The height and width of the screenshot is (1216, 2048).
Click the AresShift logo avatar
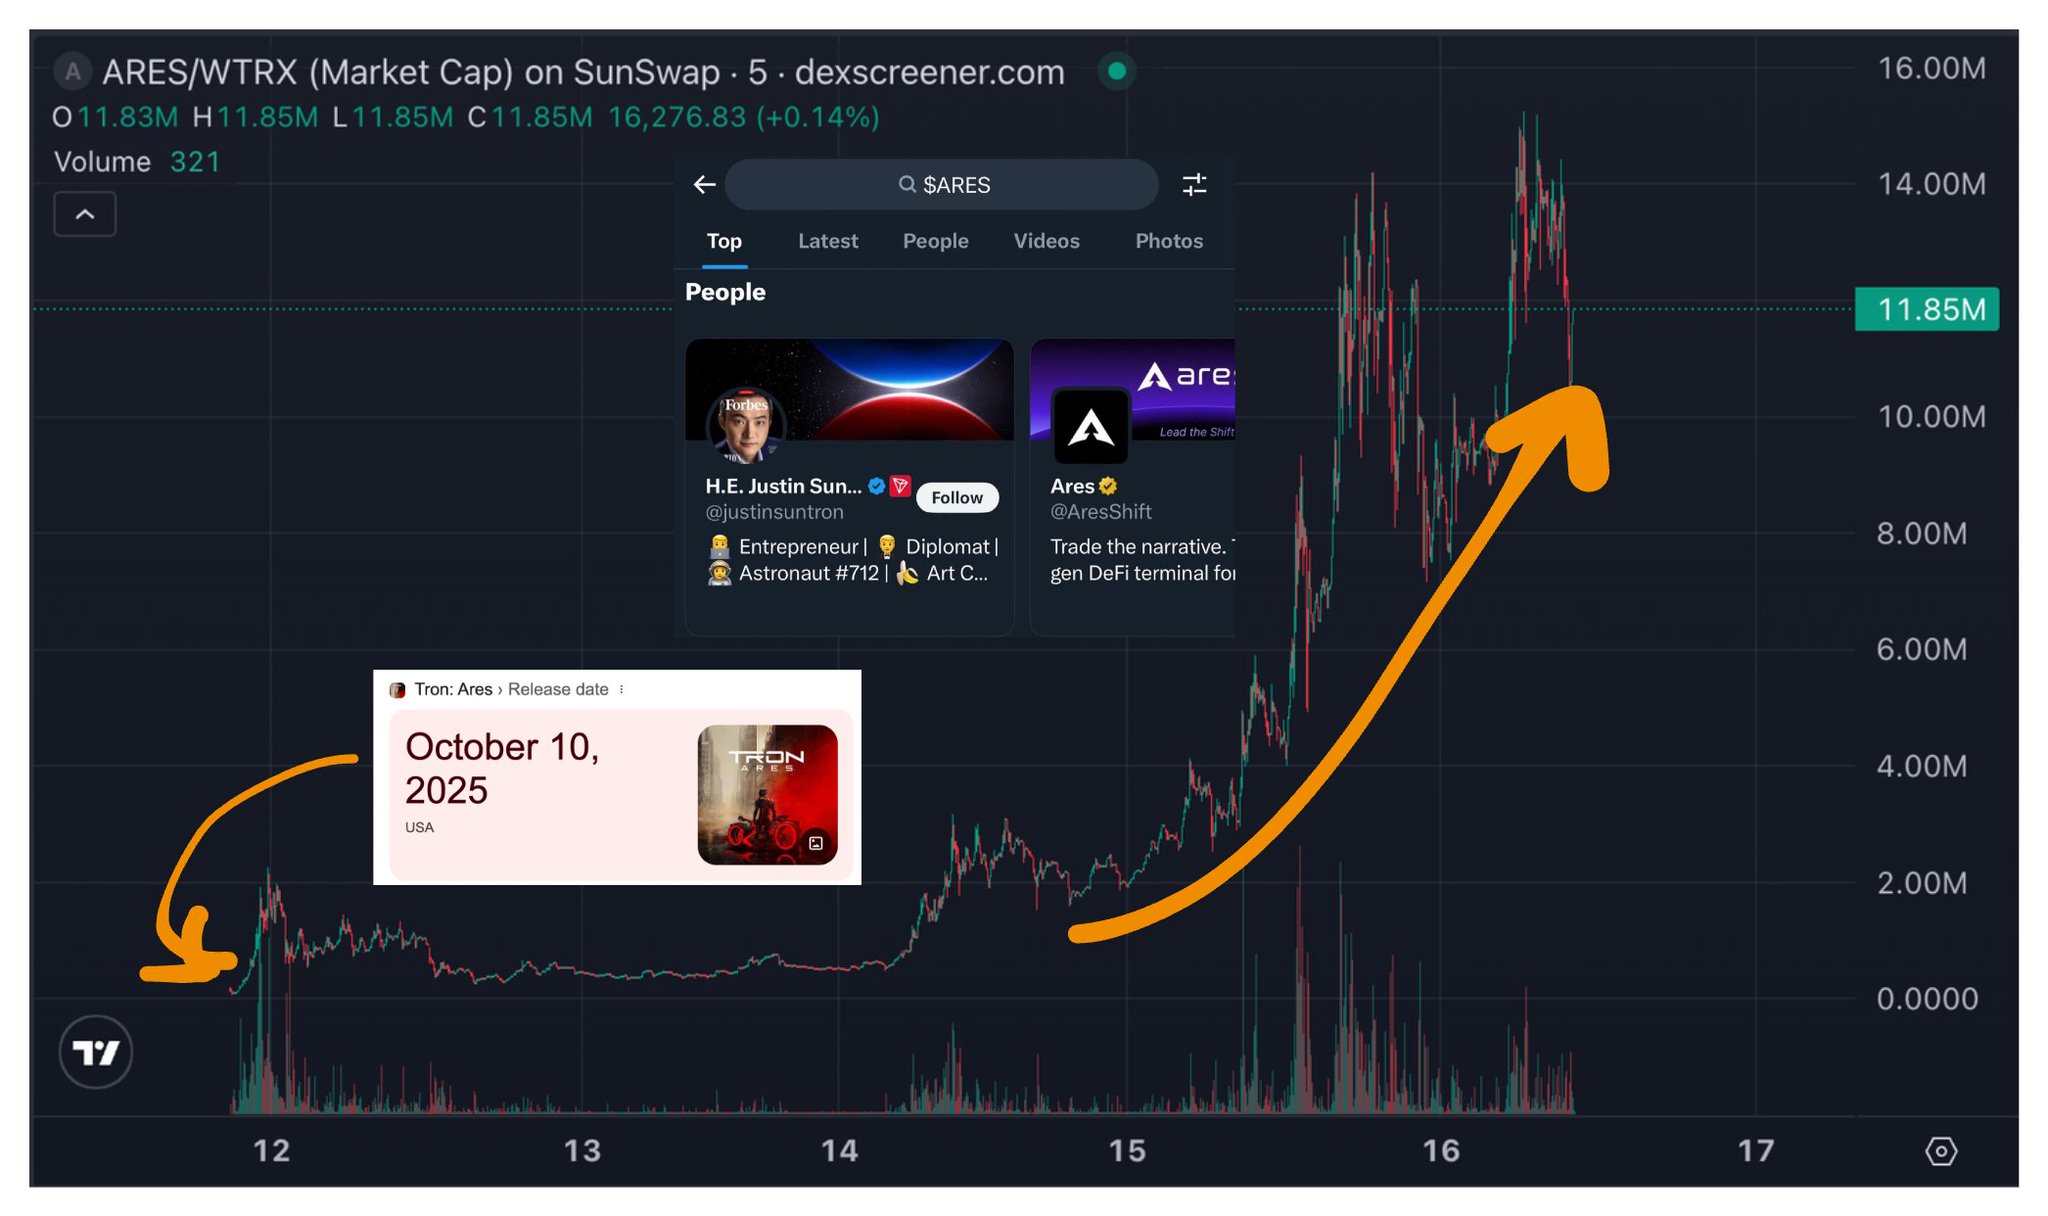point(1090,427)
